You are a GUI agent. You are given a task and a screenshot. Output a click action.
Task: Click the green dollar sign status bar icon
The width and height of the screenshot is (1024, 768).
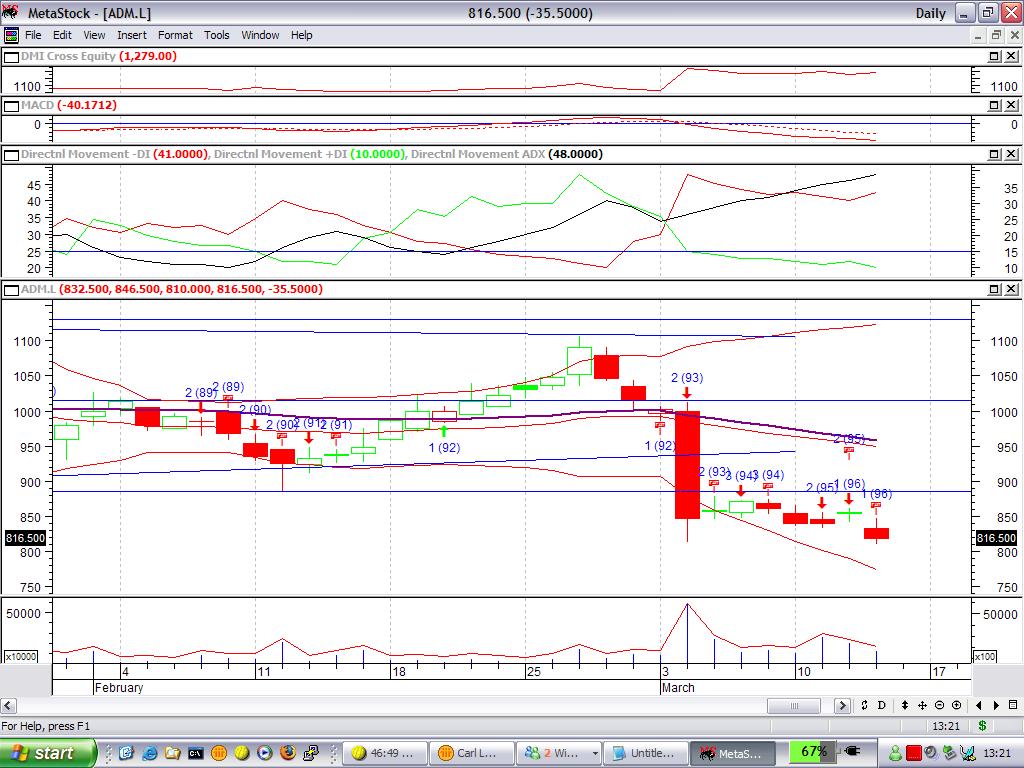982,726
